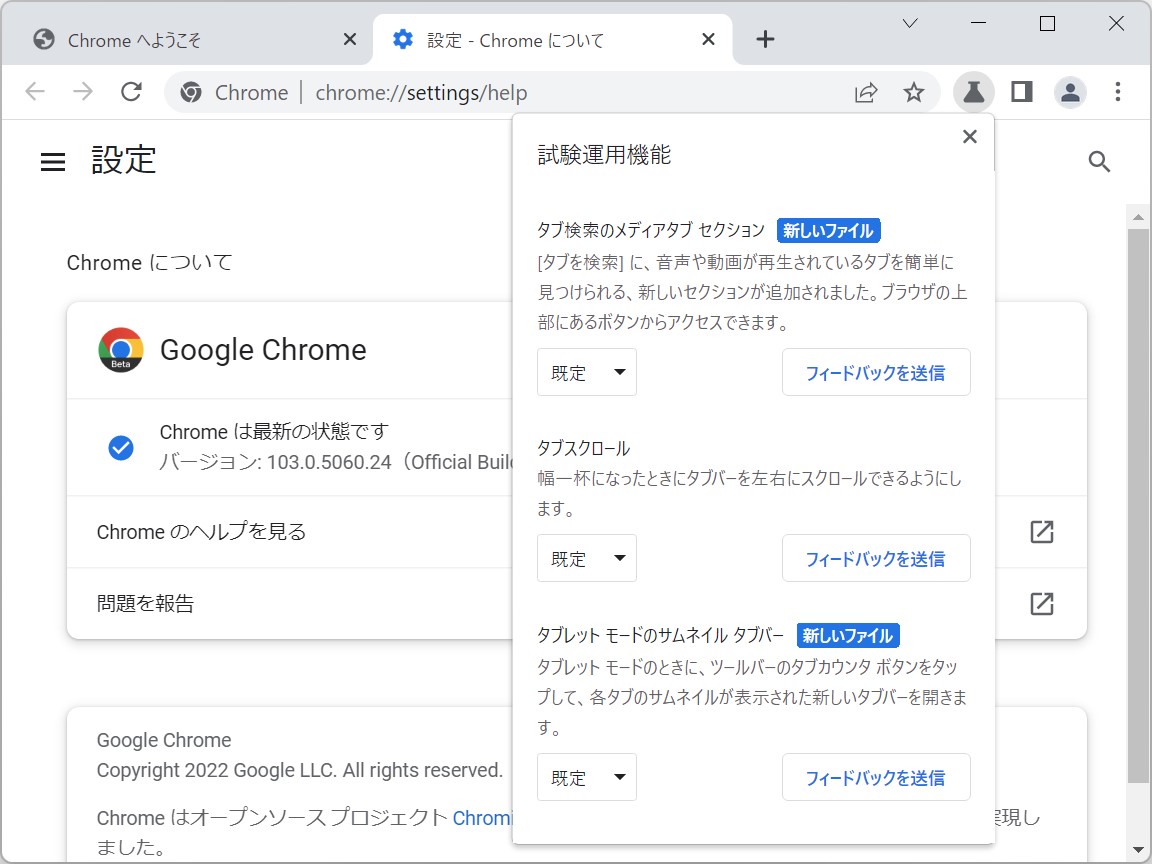The image size is (1152, 864).
Task: Click the back navigation arrow
Action: pyautogui.click(x=35, y=91)
